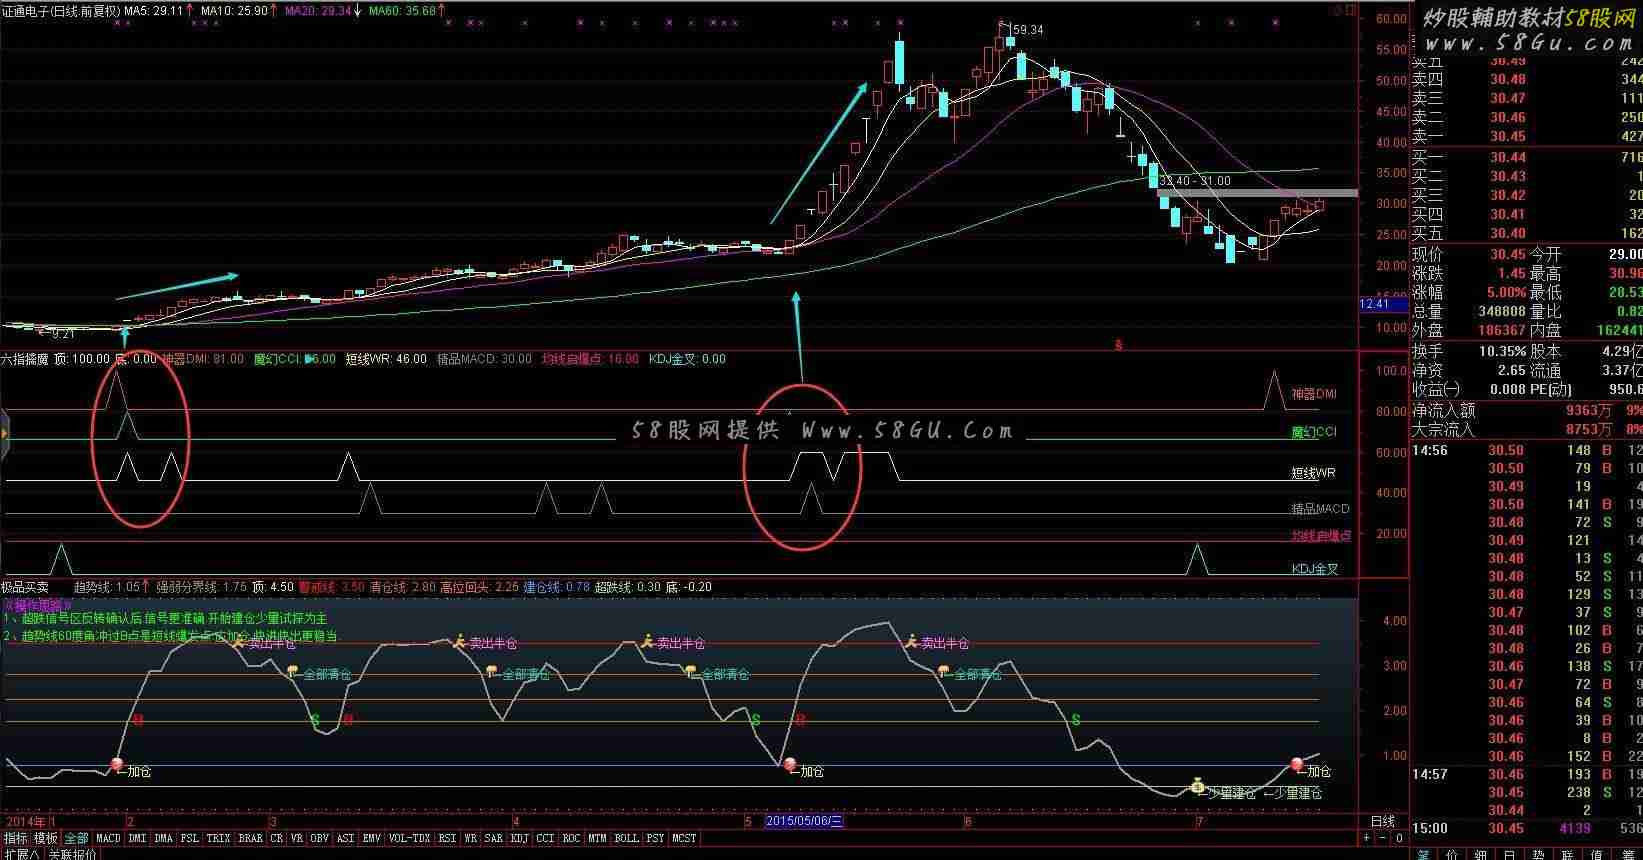1643x860 pixels.
Task: Select the 值 tab in quote panel
Action: (1597, 854)
